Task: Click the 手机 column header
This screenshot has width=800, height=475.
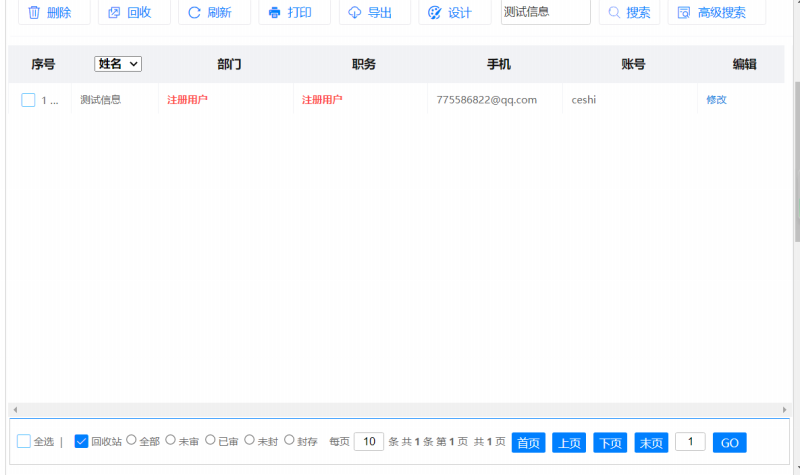Action: coord(498,64)
